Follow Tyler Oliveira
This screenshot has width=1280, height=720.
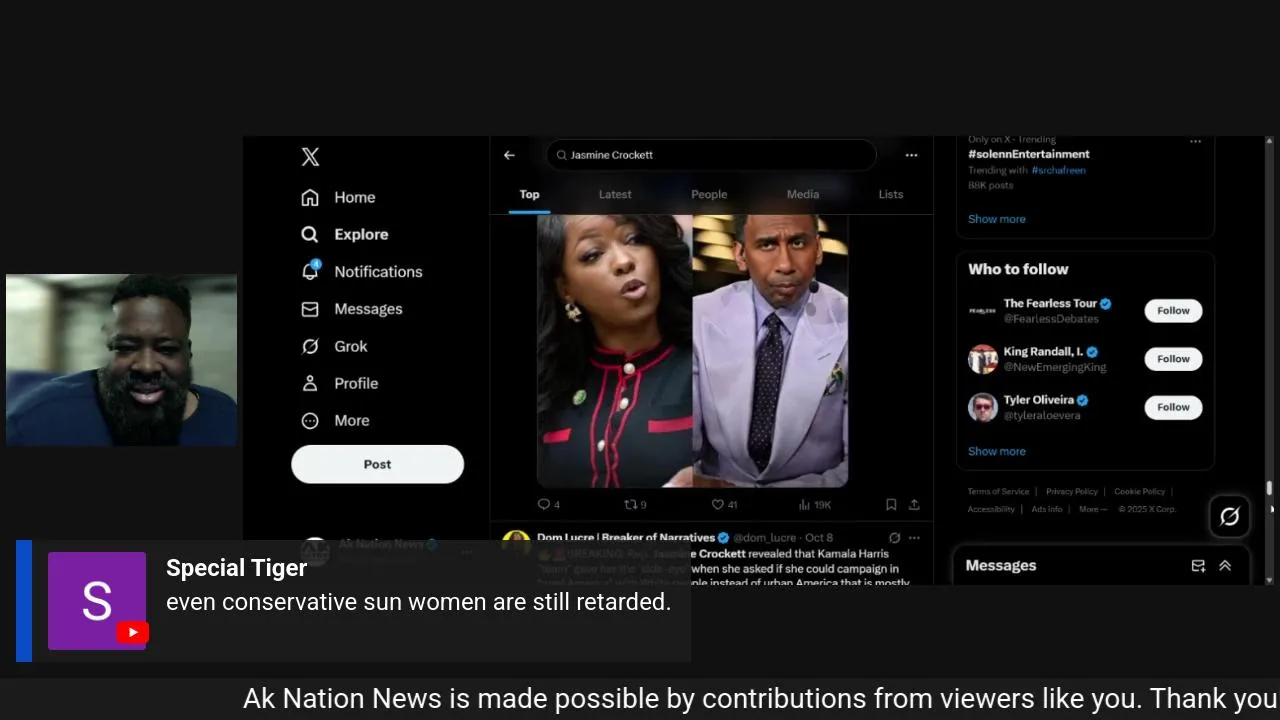(1173, 407)
